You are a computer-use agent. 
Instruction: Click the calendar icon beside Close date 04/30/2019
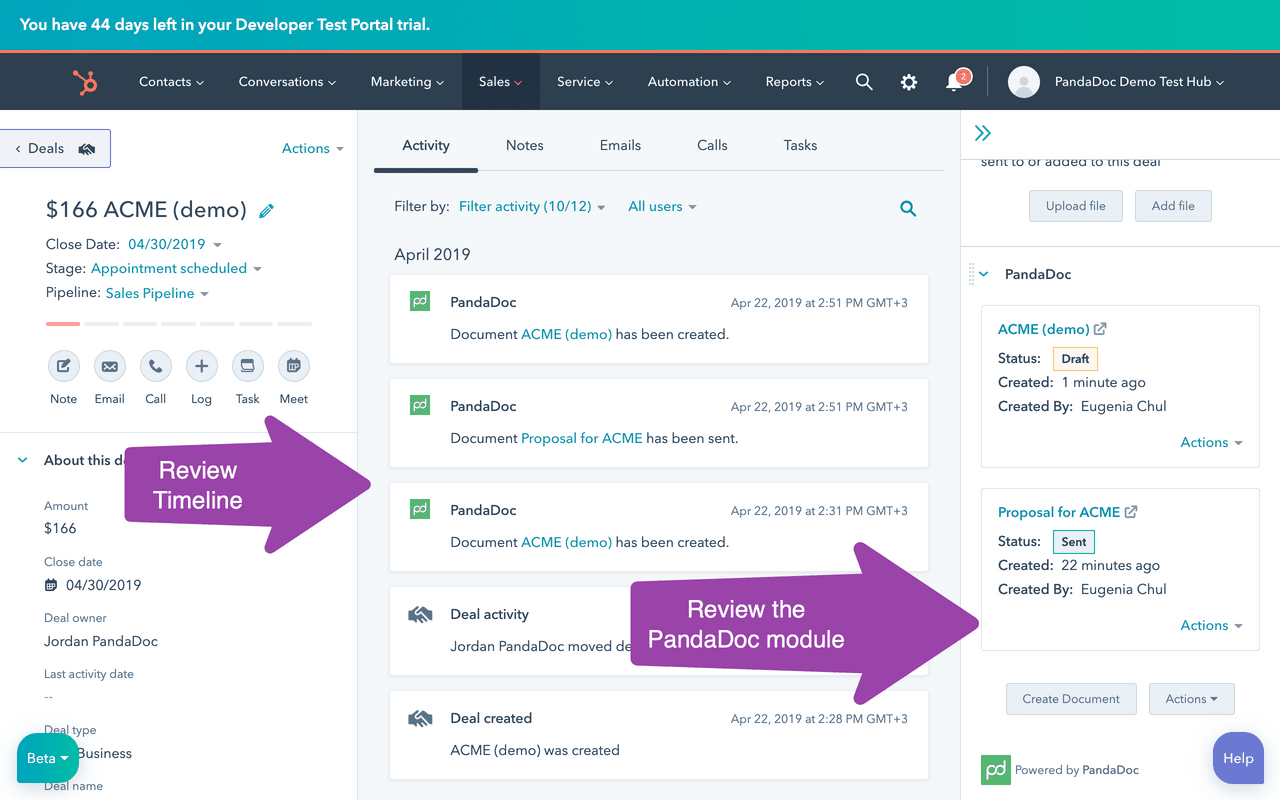pos(51,585)
